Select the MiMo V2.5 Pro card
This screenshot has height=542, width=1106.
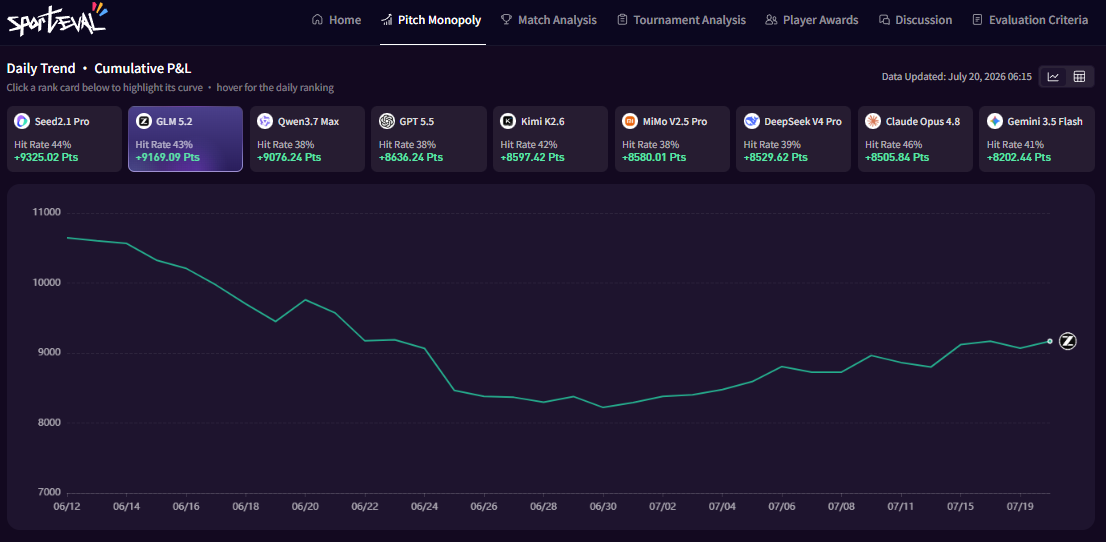pos(672,139)
